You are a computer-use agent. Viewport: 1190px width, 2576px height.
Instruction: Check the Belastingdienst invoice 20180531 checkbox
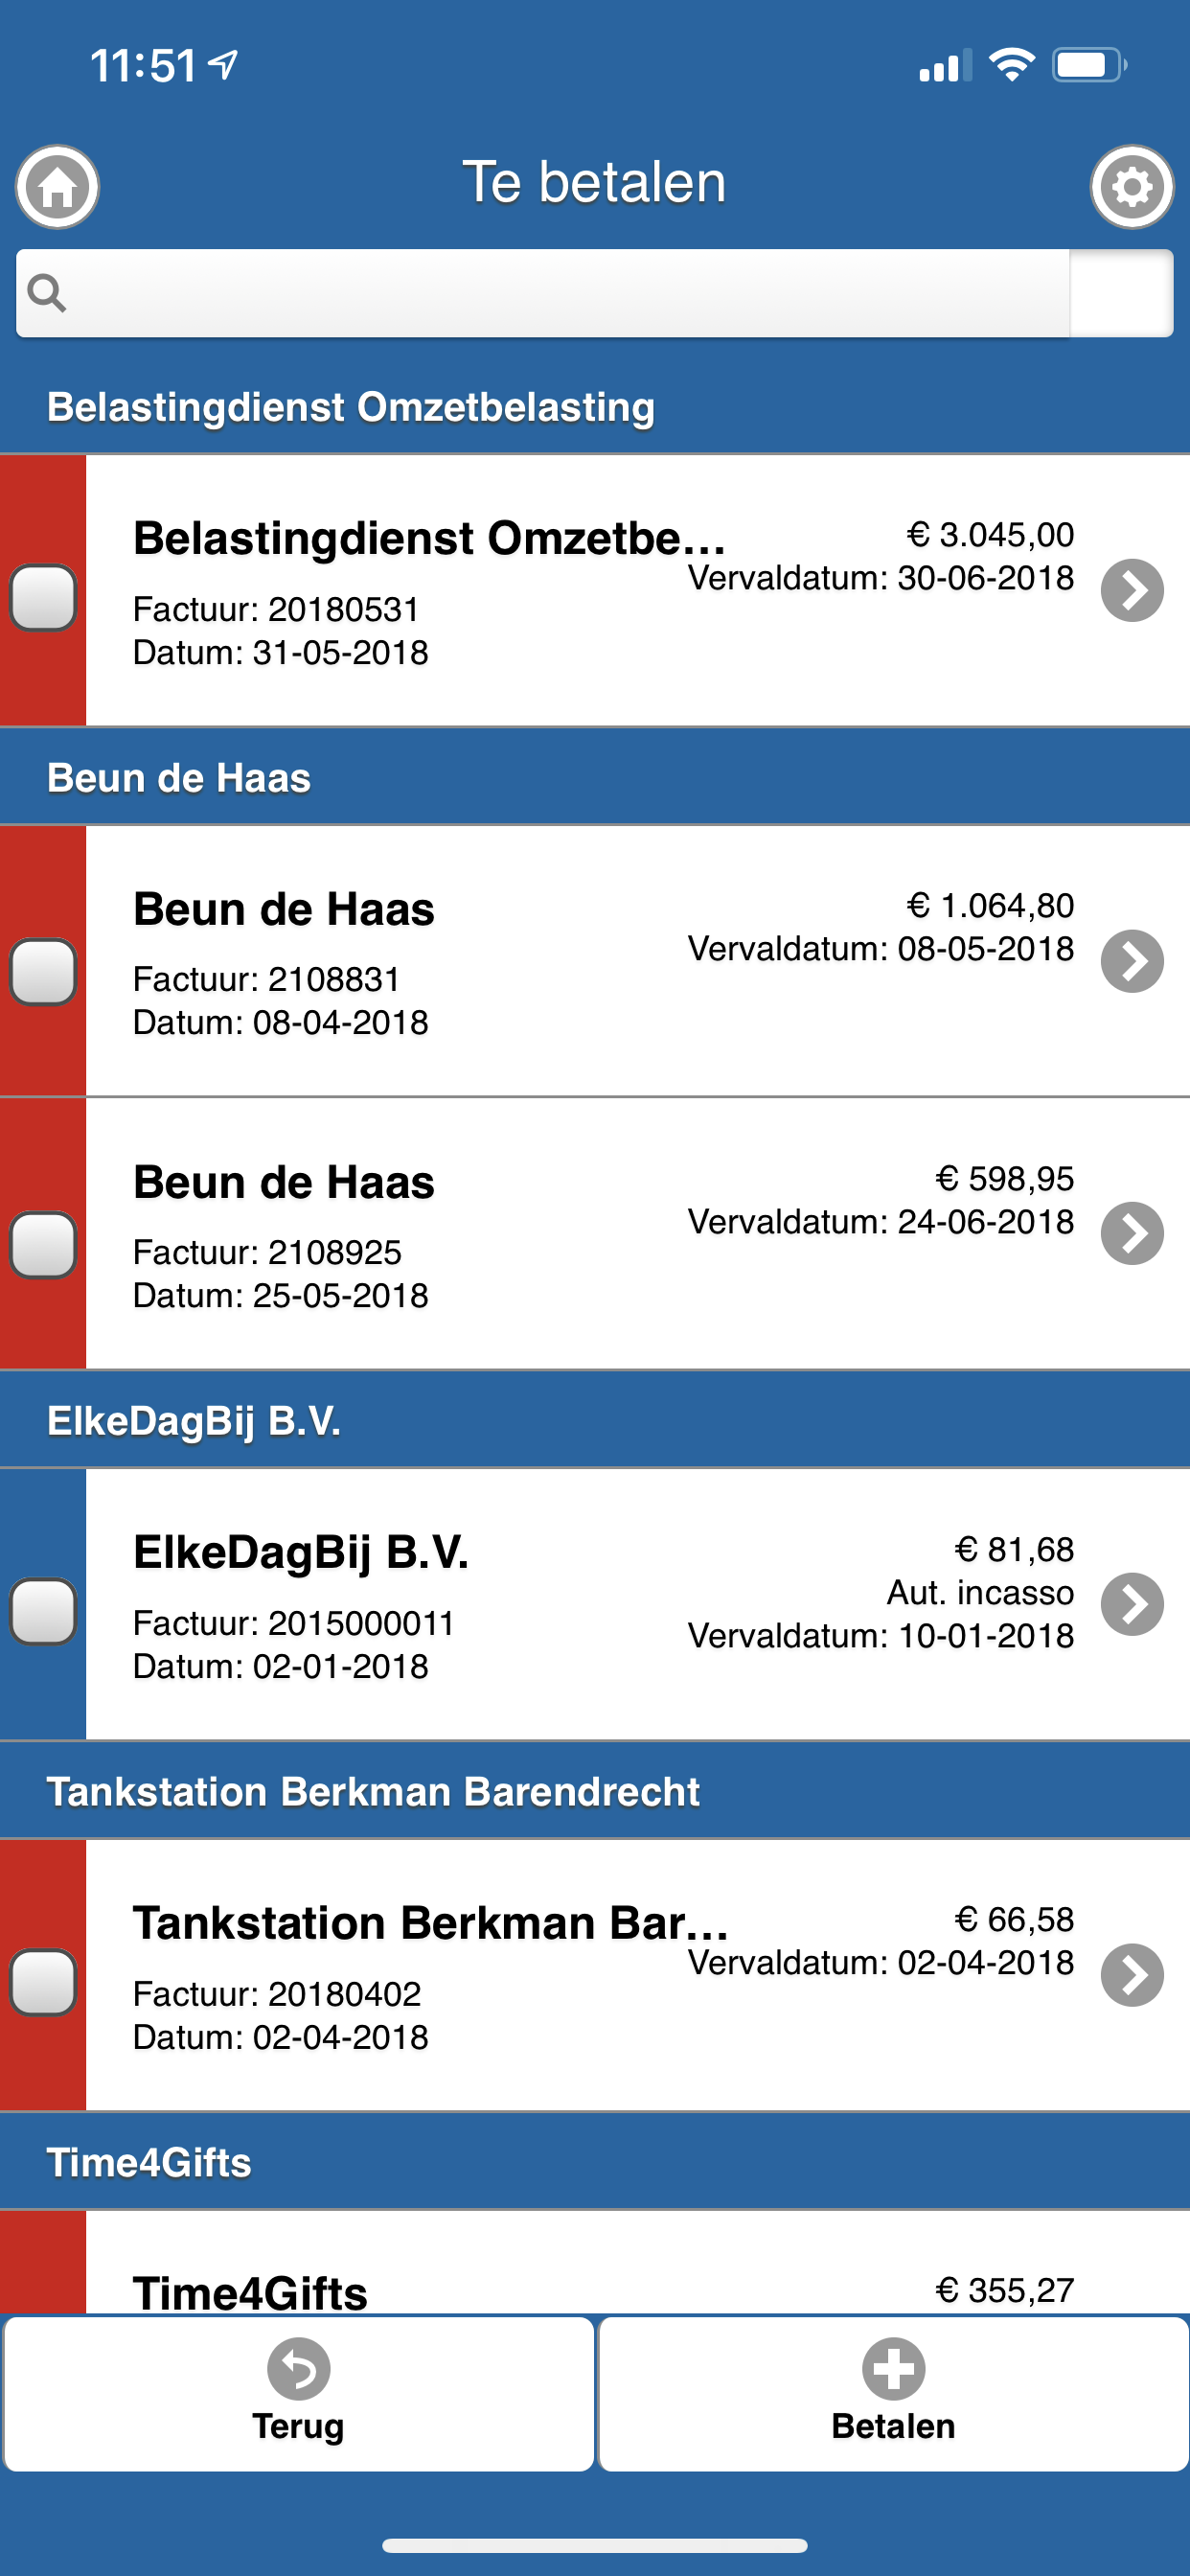point(43,597)
